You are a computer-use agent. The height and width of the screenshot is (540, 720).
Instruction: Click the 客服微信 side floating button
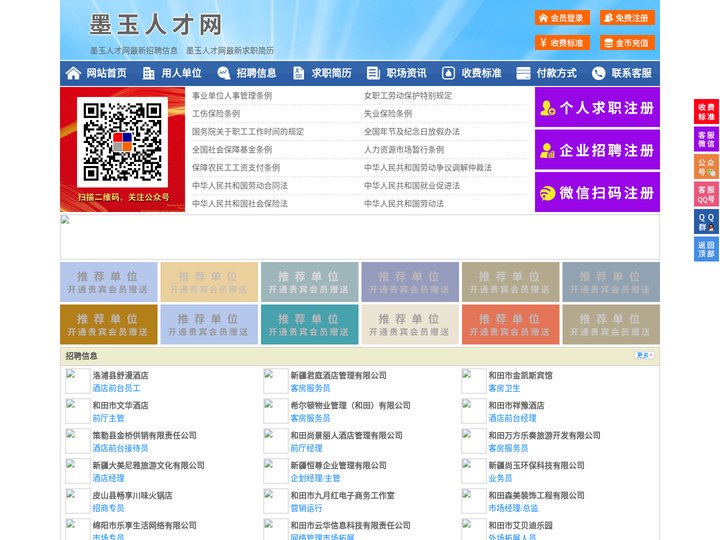706,139
